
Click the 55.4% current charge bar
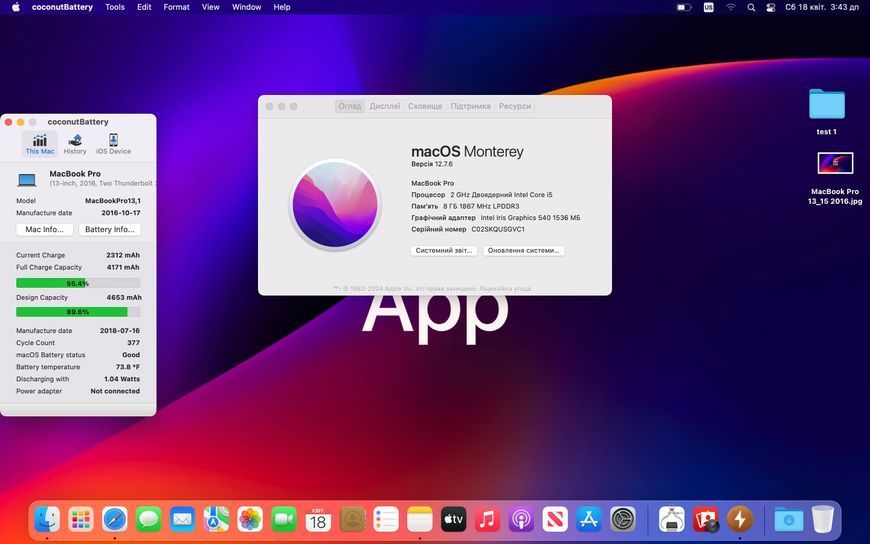78,283
